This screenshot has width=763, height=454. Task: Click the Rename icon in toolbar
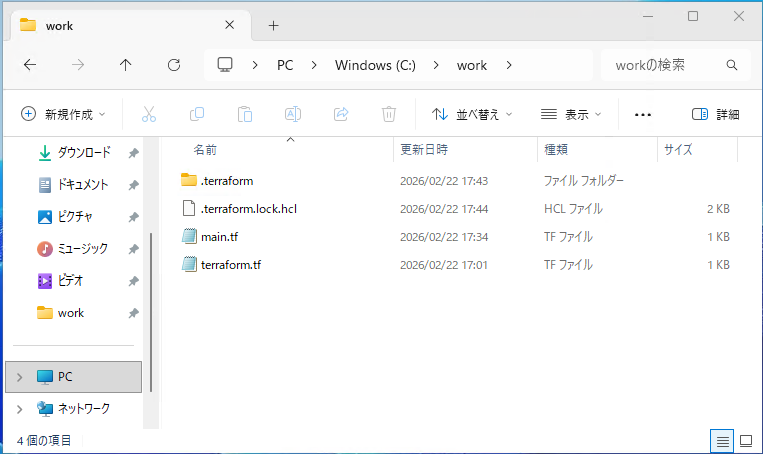pyautogui.click(x=293, y=114)
